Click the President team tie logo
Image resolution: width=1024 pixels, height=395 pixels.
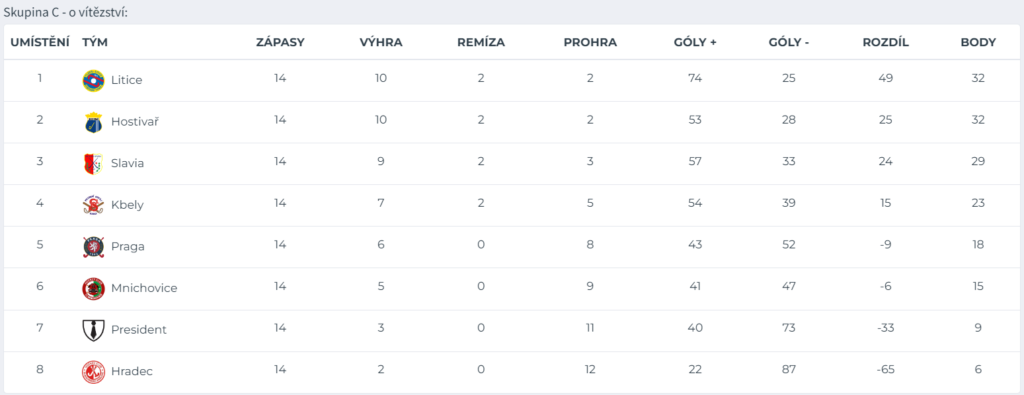click(93, 330)
